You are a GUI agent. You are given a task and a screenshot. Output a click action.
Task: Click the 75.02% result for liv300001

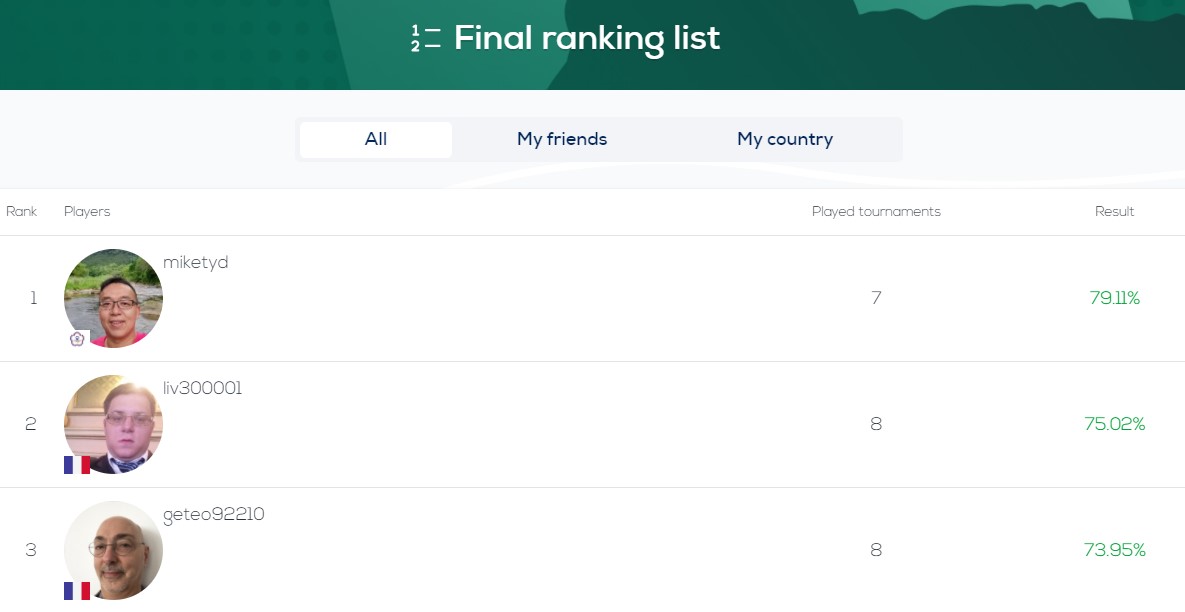point(1114,424)
